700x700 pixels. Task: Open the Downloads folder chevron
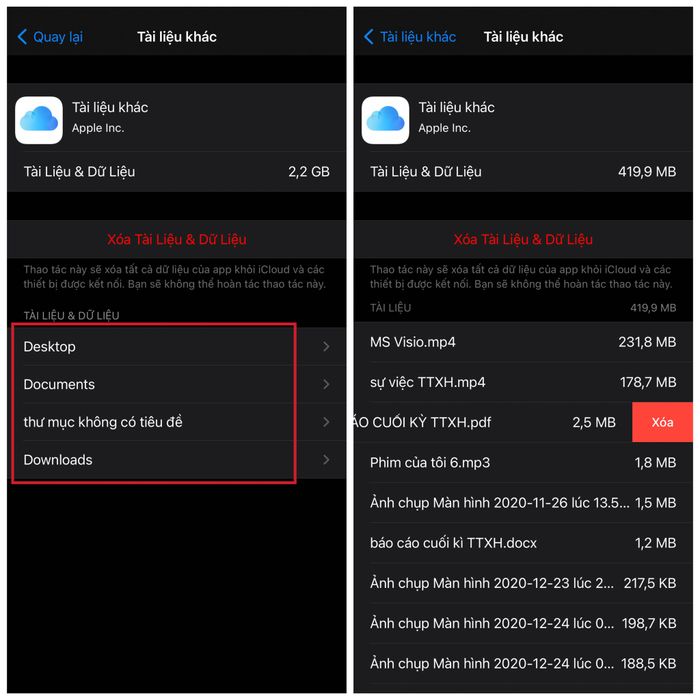click(326, 460)
